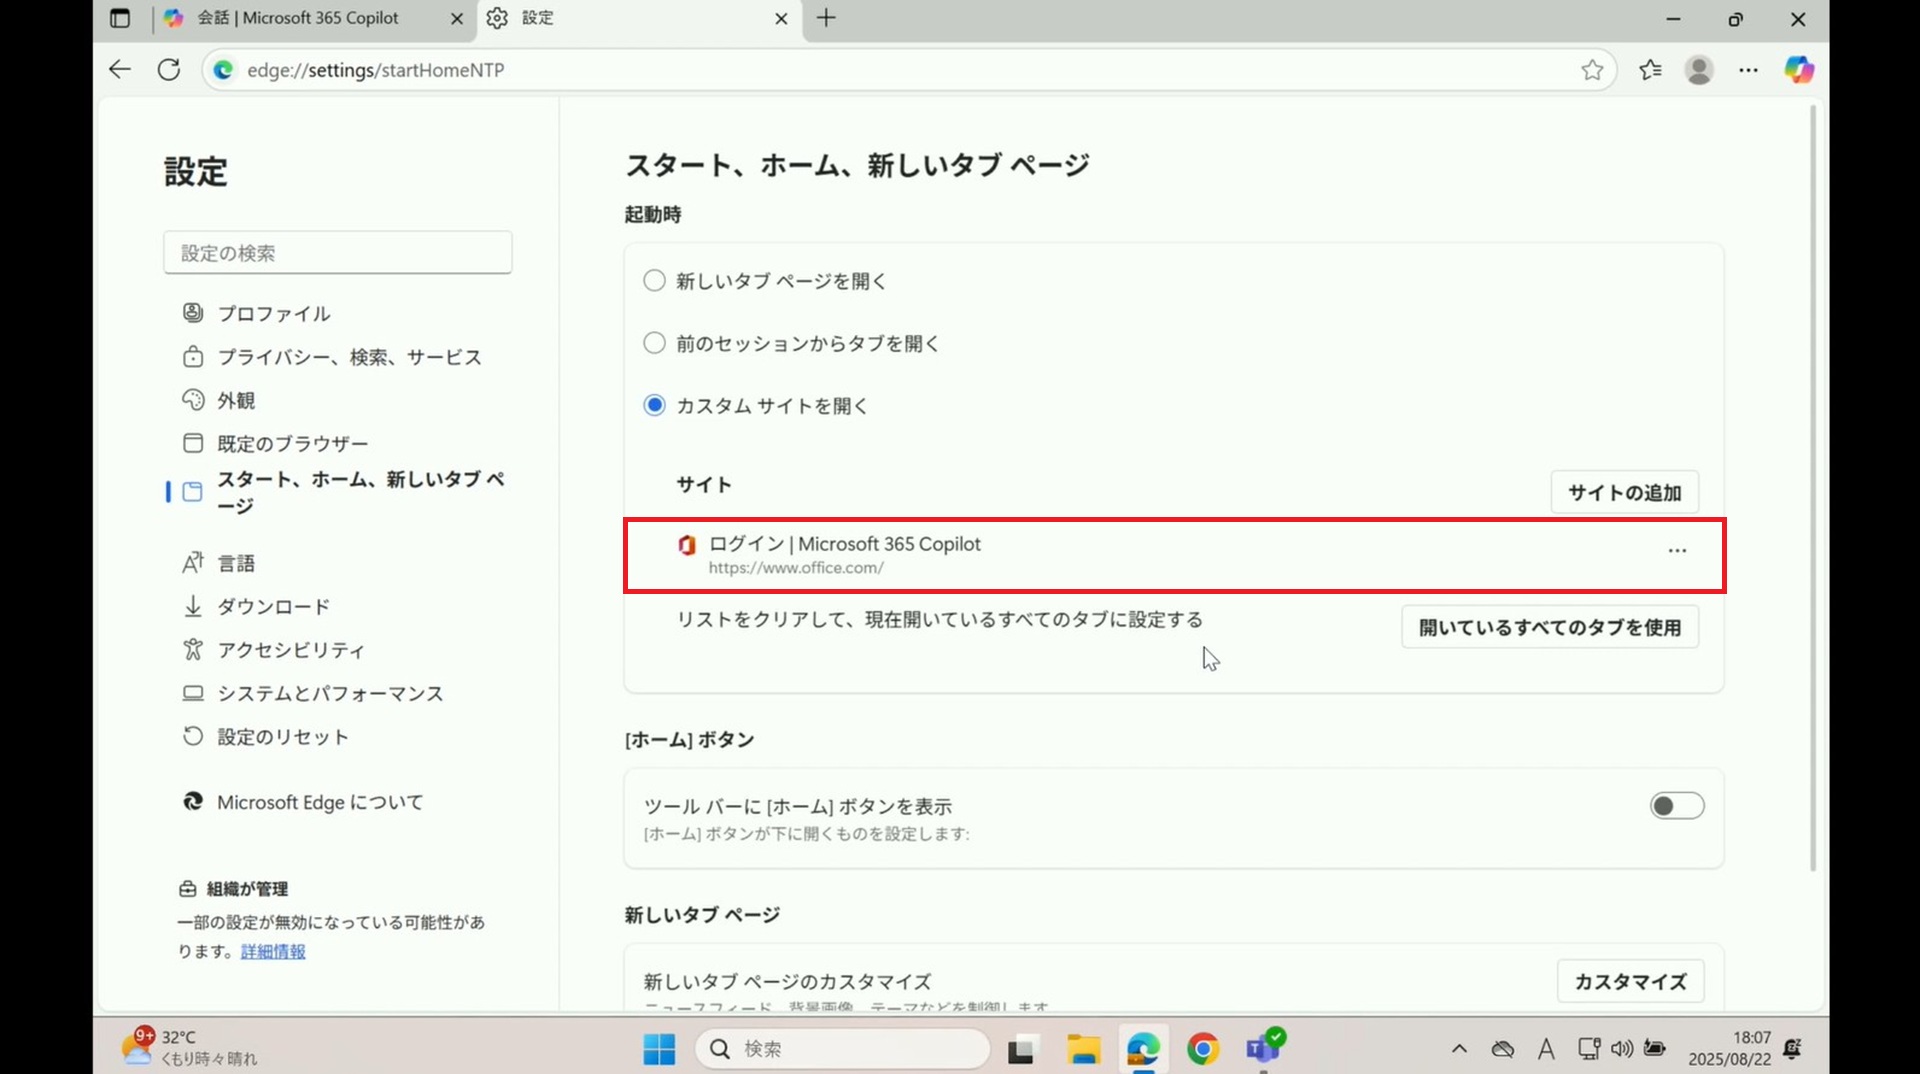Open the tab actions menu icon

pos(120,18)
